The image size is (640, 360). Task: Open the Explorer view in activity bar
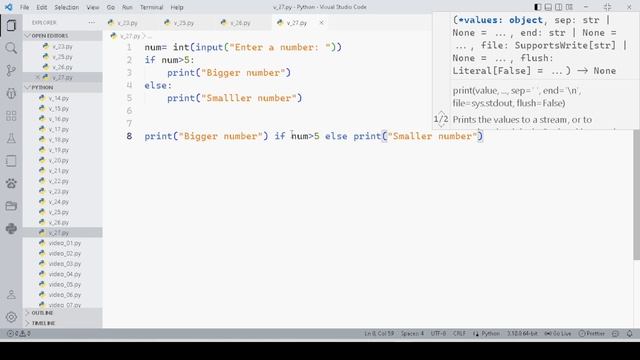pos(11,25)
